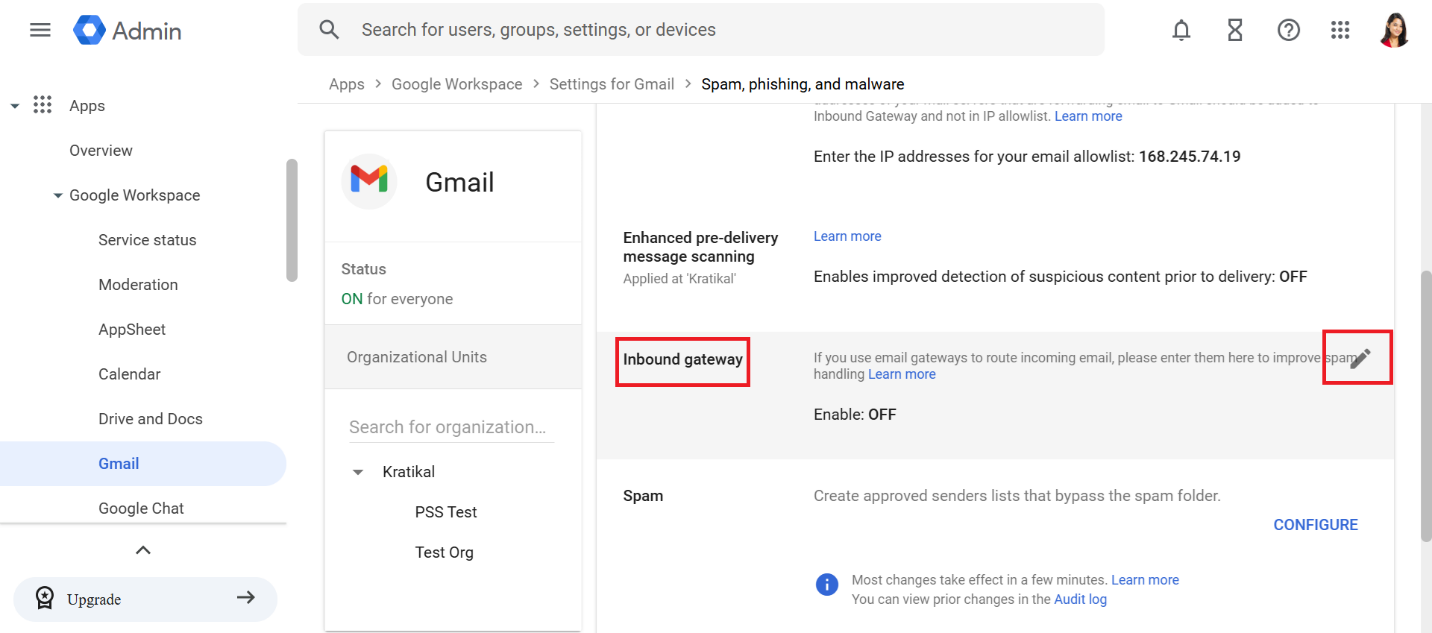
Task: Collapse the Apps section arrow
Action: [x=14, y=106]
